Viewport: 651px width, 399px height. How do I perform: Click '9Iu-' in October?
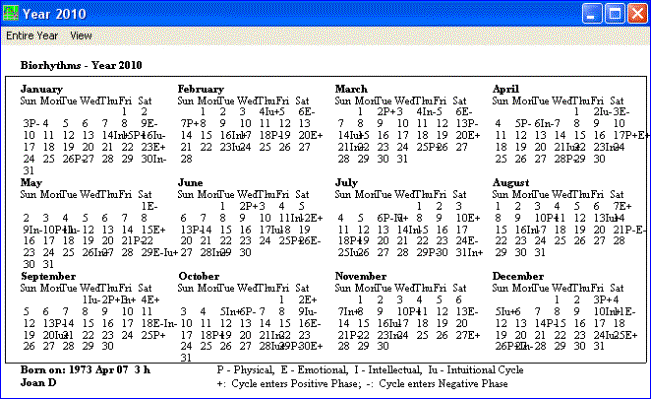click(x=308, y=311)
